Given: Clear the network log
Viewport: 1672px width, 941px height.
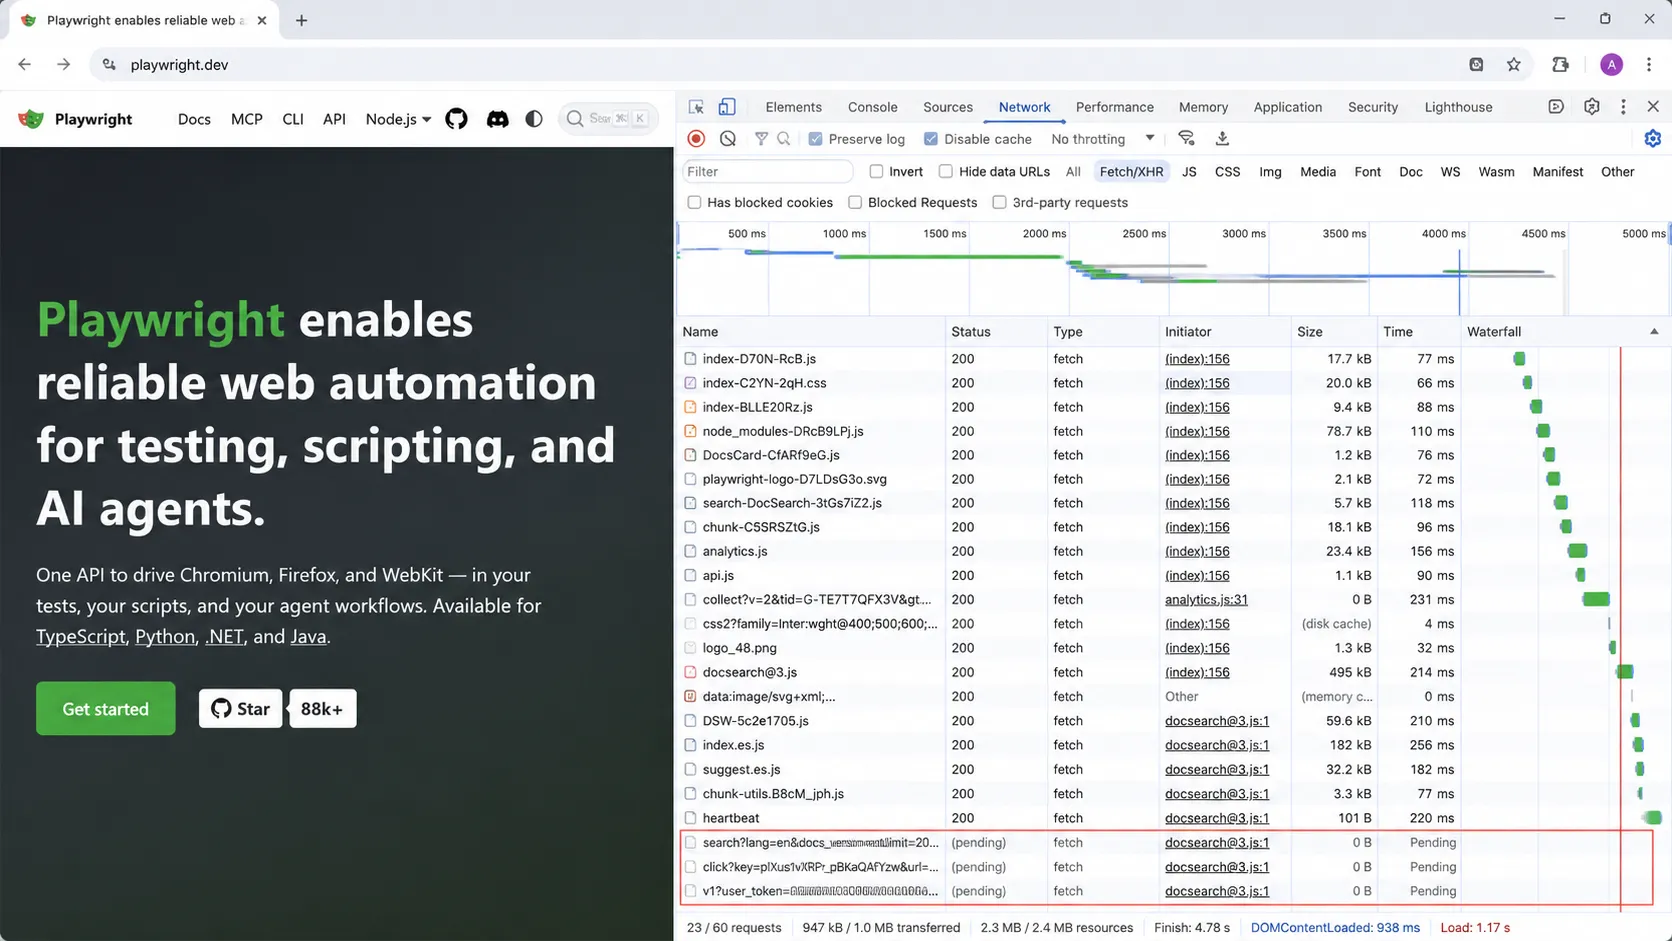Looking at the screenshot, I should click(728, 139).
